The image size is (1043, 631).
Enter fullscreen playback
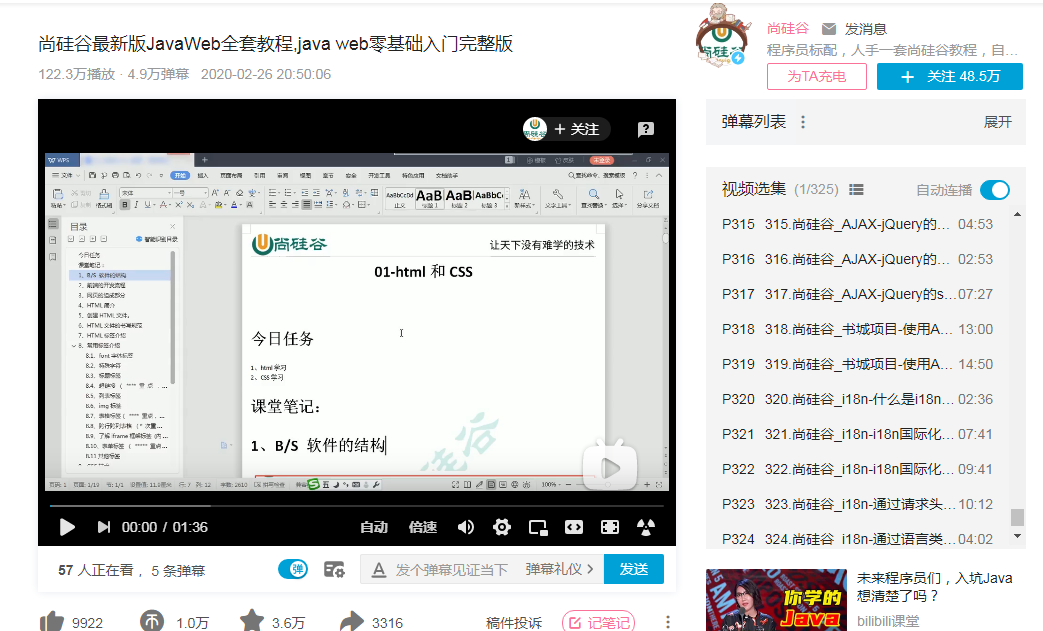[609, 527]
